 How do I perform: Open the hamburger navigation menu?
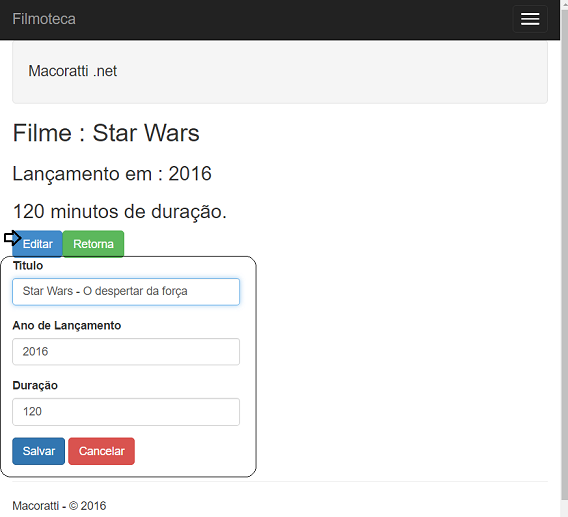[530, 19]
